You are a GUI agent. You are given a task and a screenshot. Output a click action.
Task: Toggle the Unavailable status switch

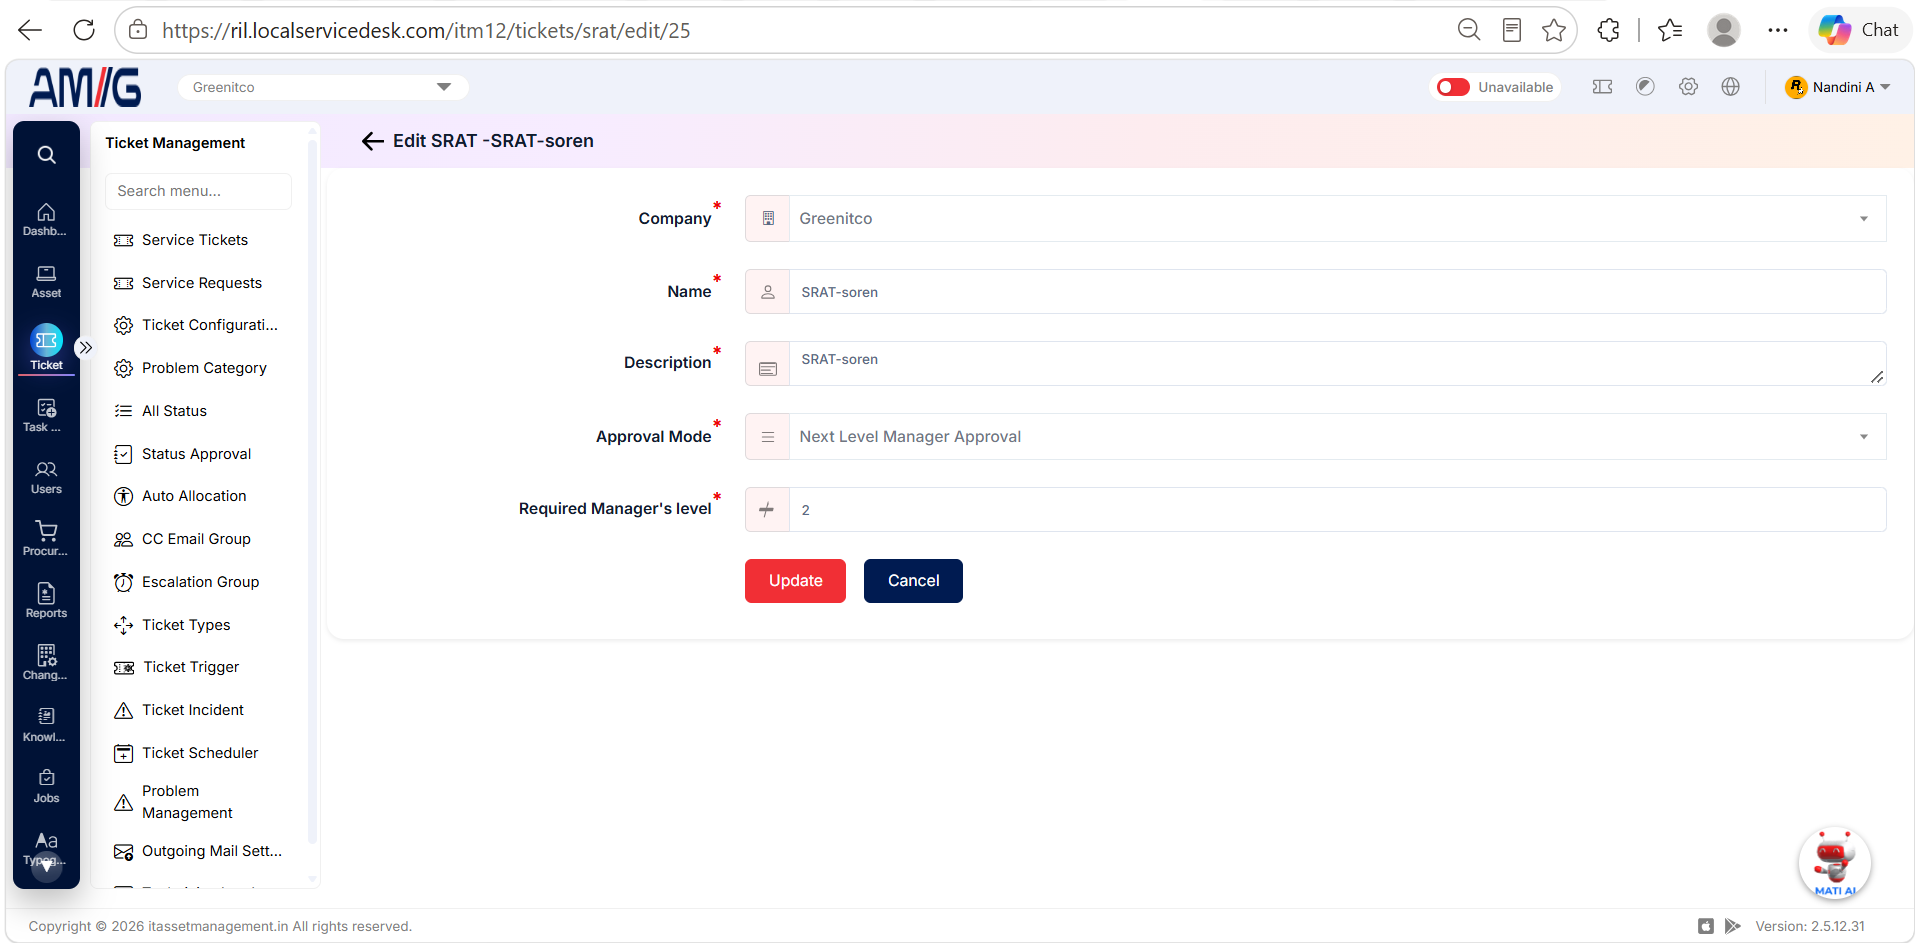[1453, 87]
